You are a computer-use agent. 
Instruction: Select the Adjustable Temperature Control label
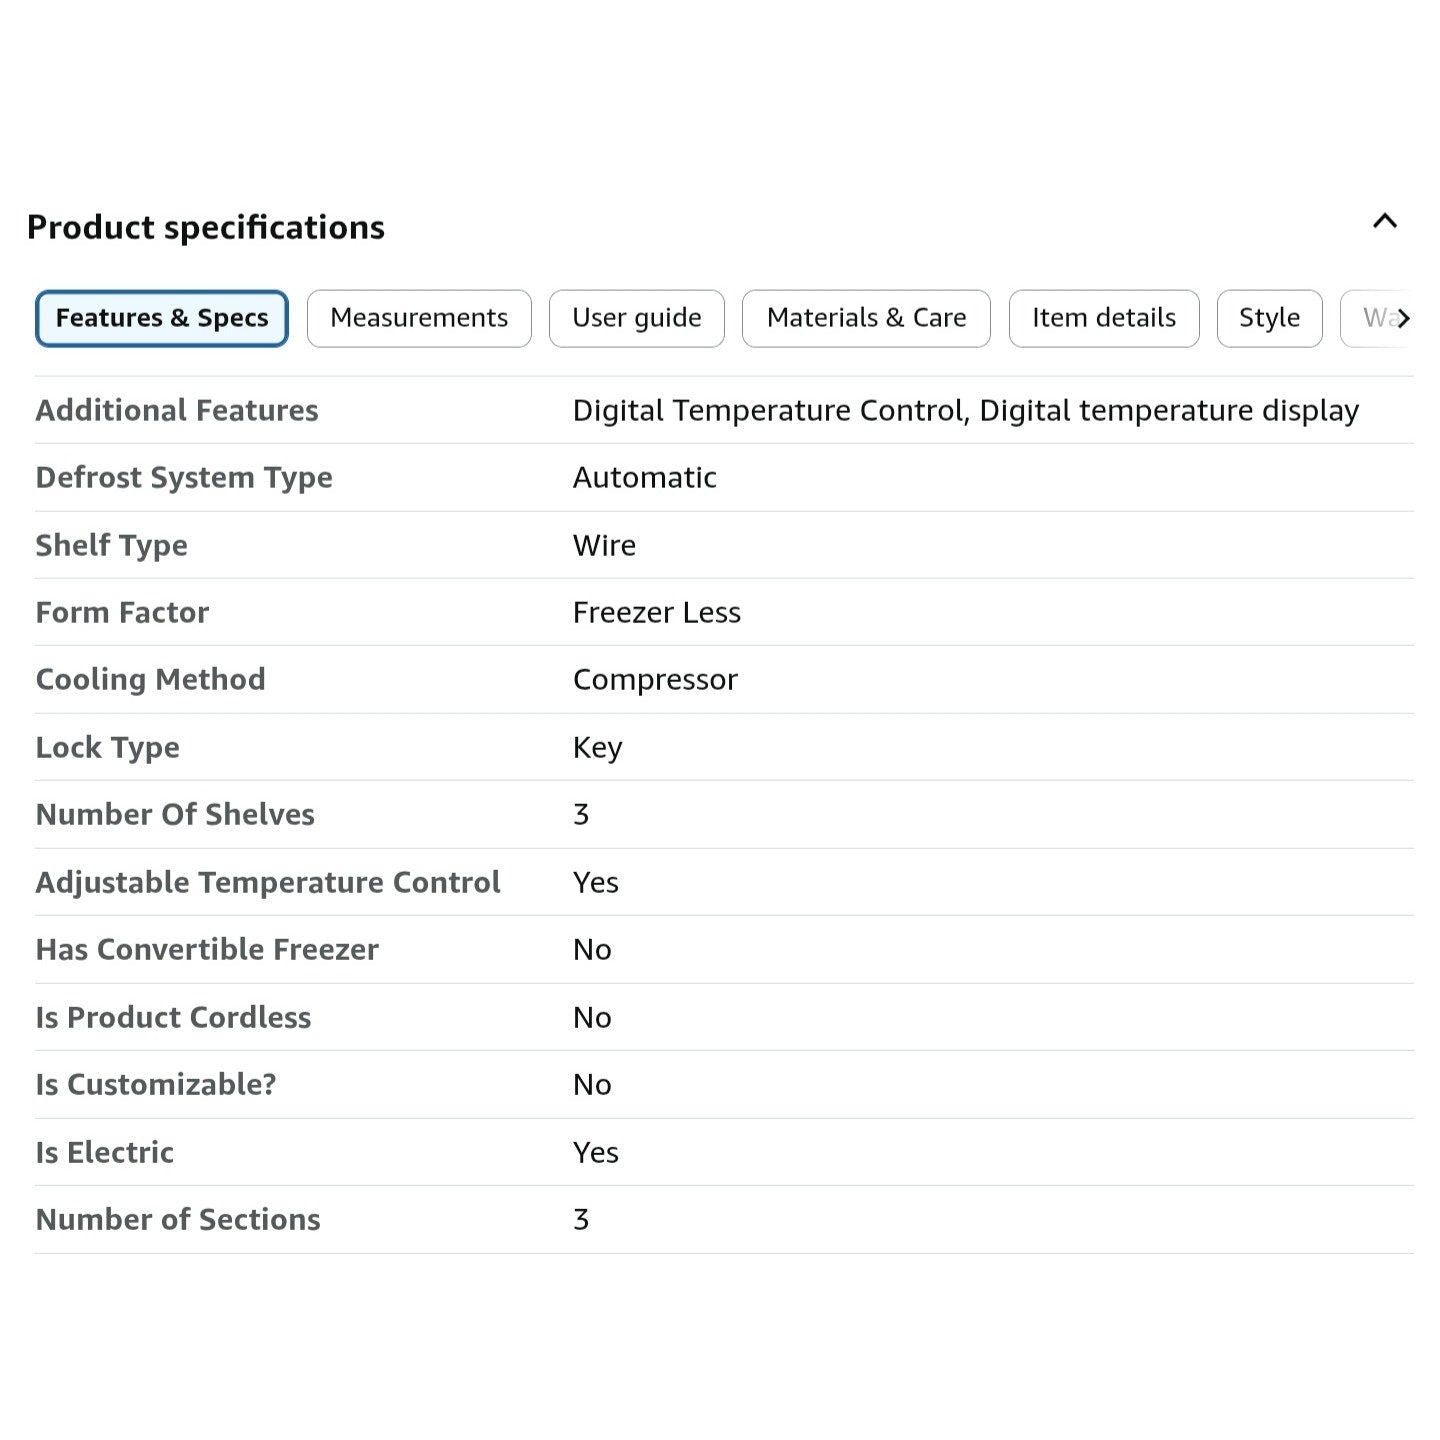[268, 882]
